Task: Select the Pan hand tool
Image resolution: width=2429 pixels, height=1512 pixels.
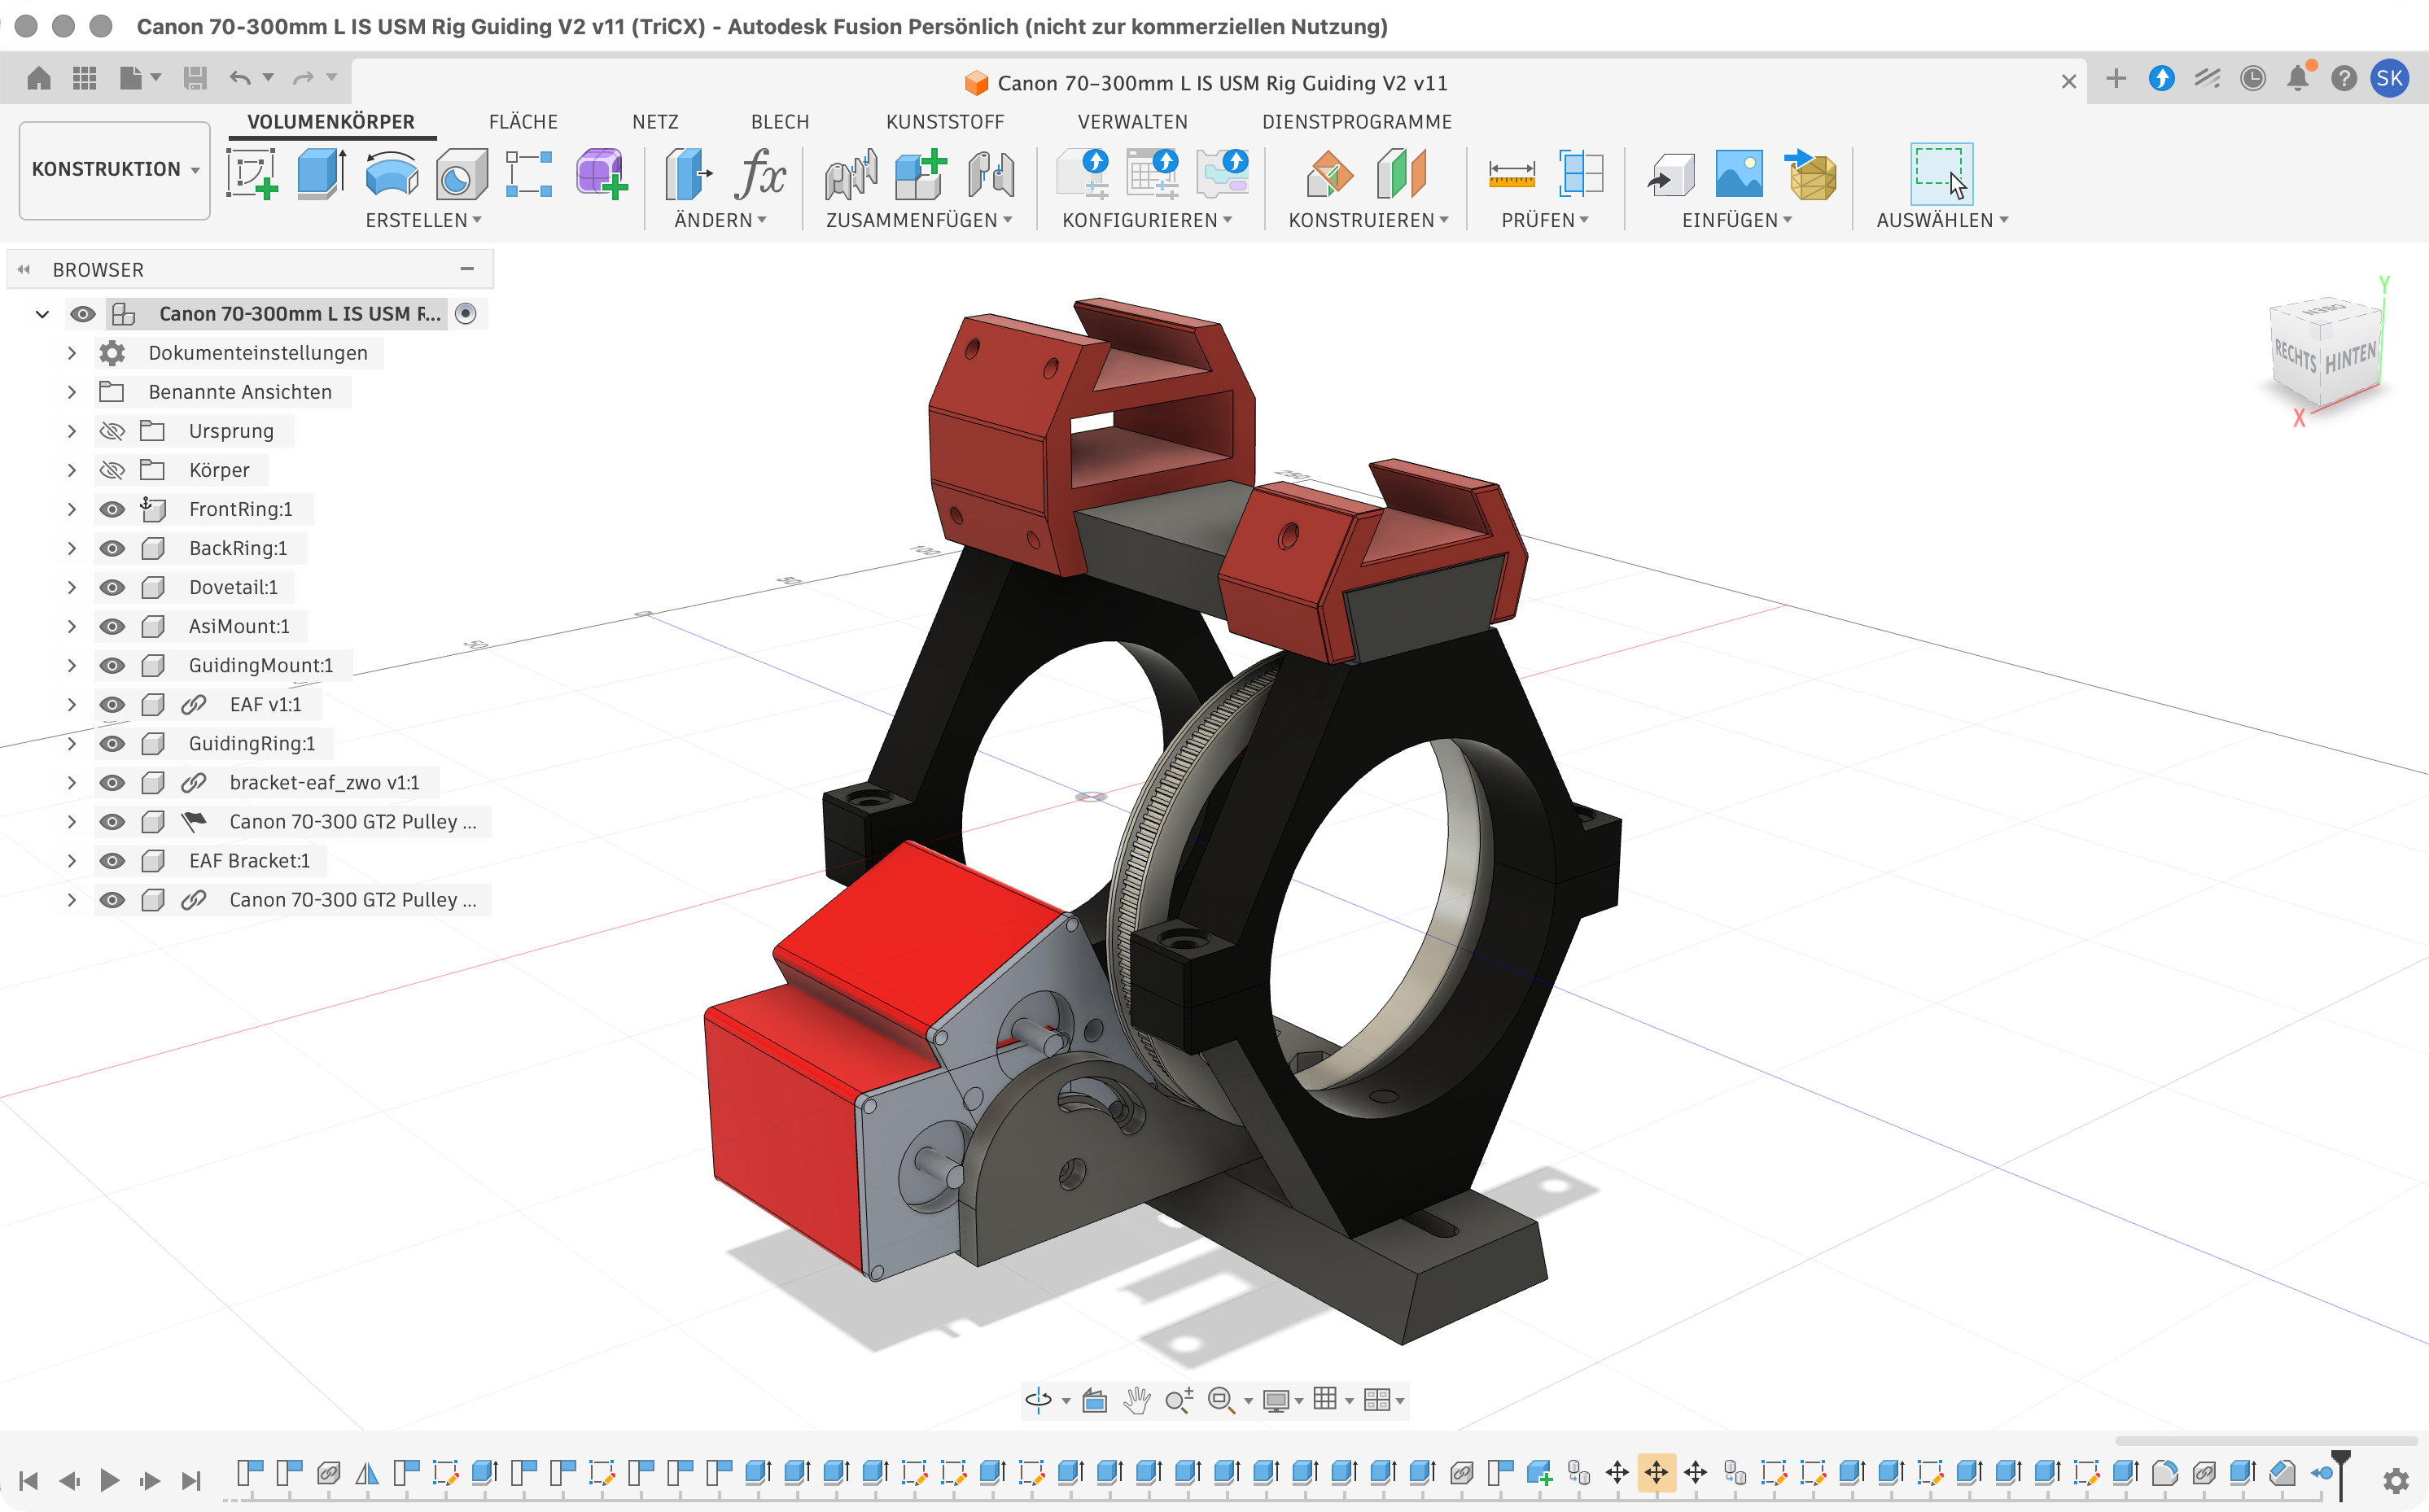Action: (1136, 1400)
